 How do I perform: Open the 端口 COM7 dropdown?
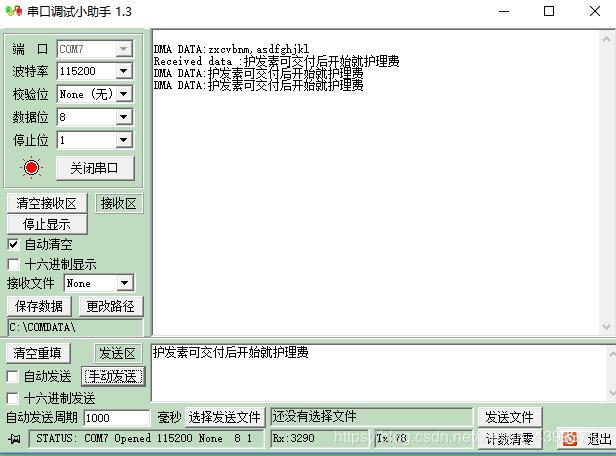click(x=123, y=49)
